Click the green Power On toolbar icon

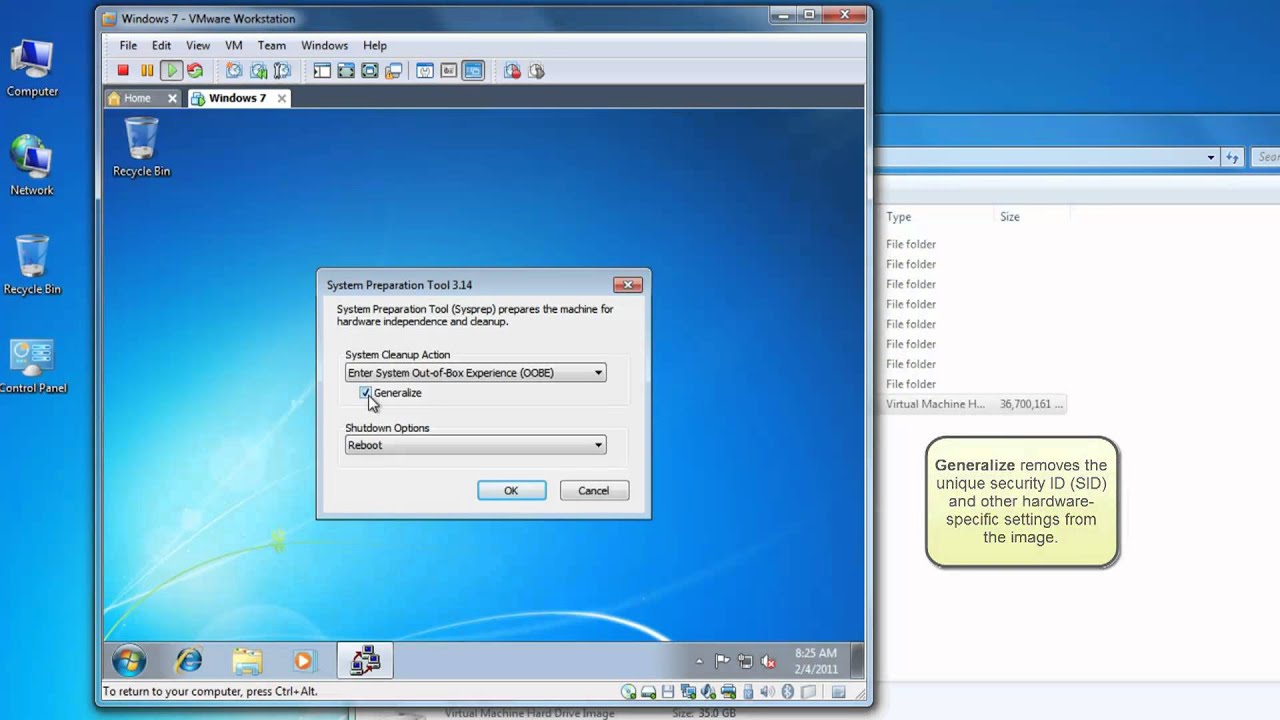(x=171, y=71)
